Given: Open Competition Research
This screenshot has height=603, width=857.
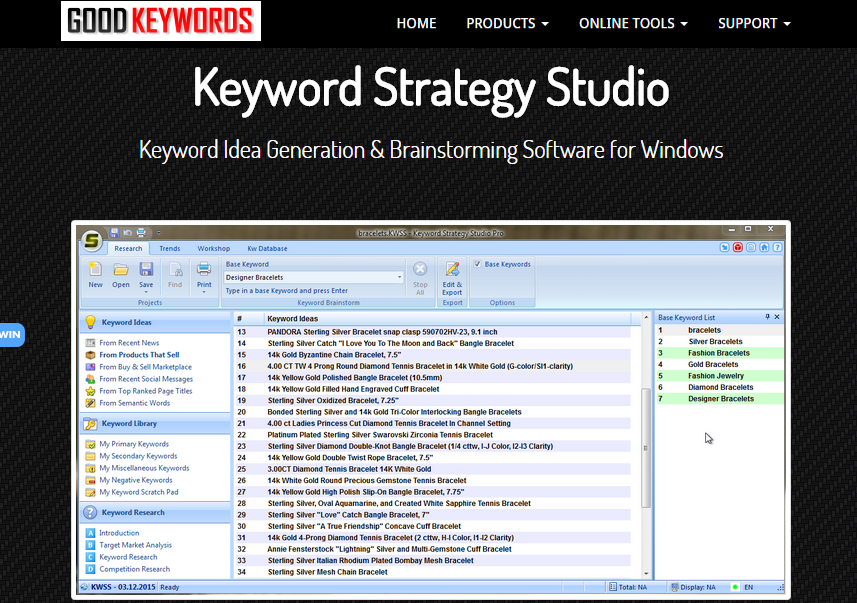Looking at the screenshot, I should tap(134, 569).
